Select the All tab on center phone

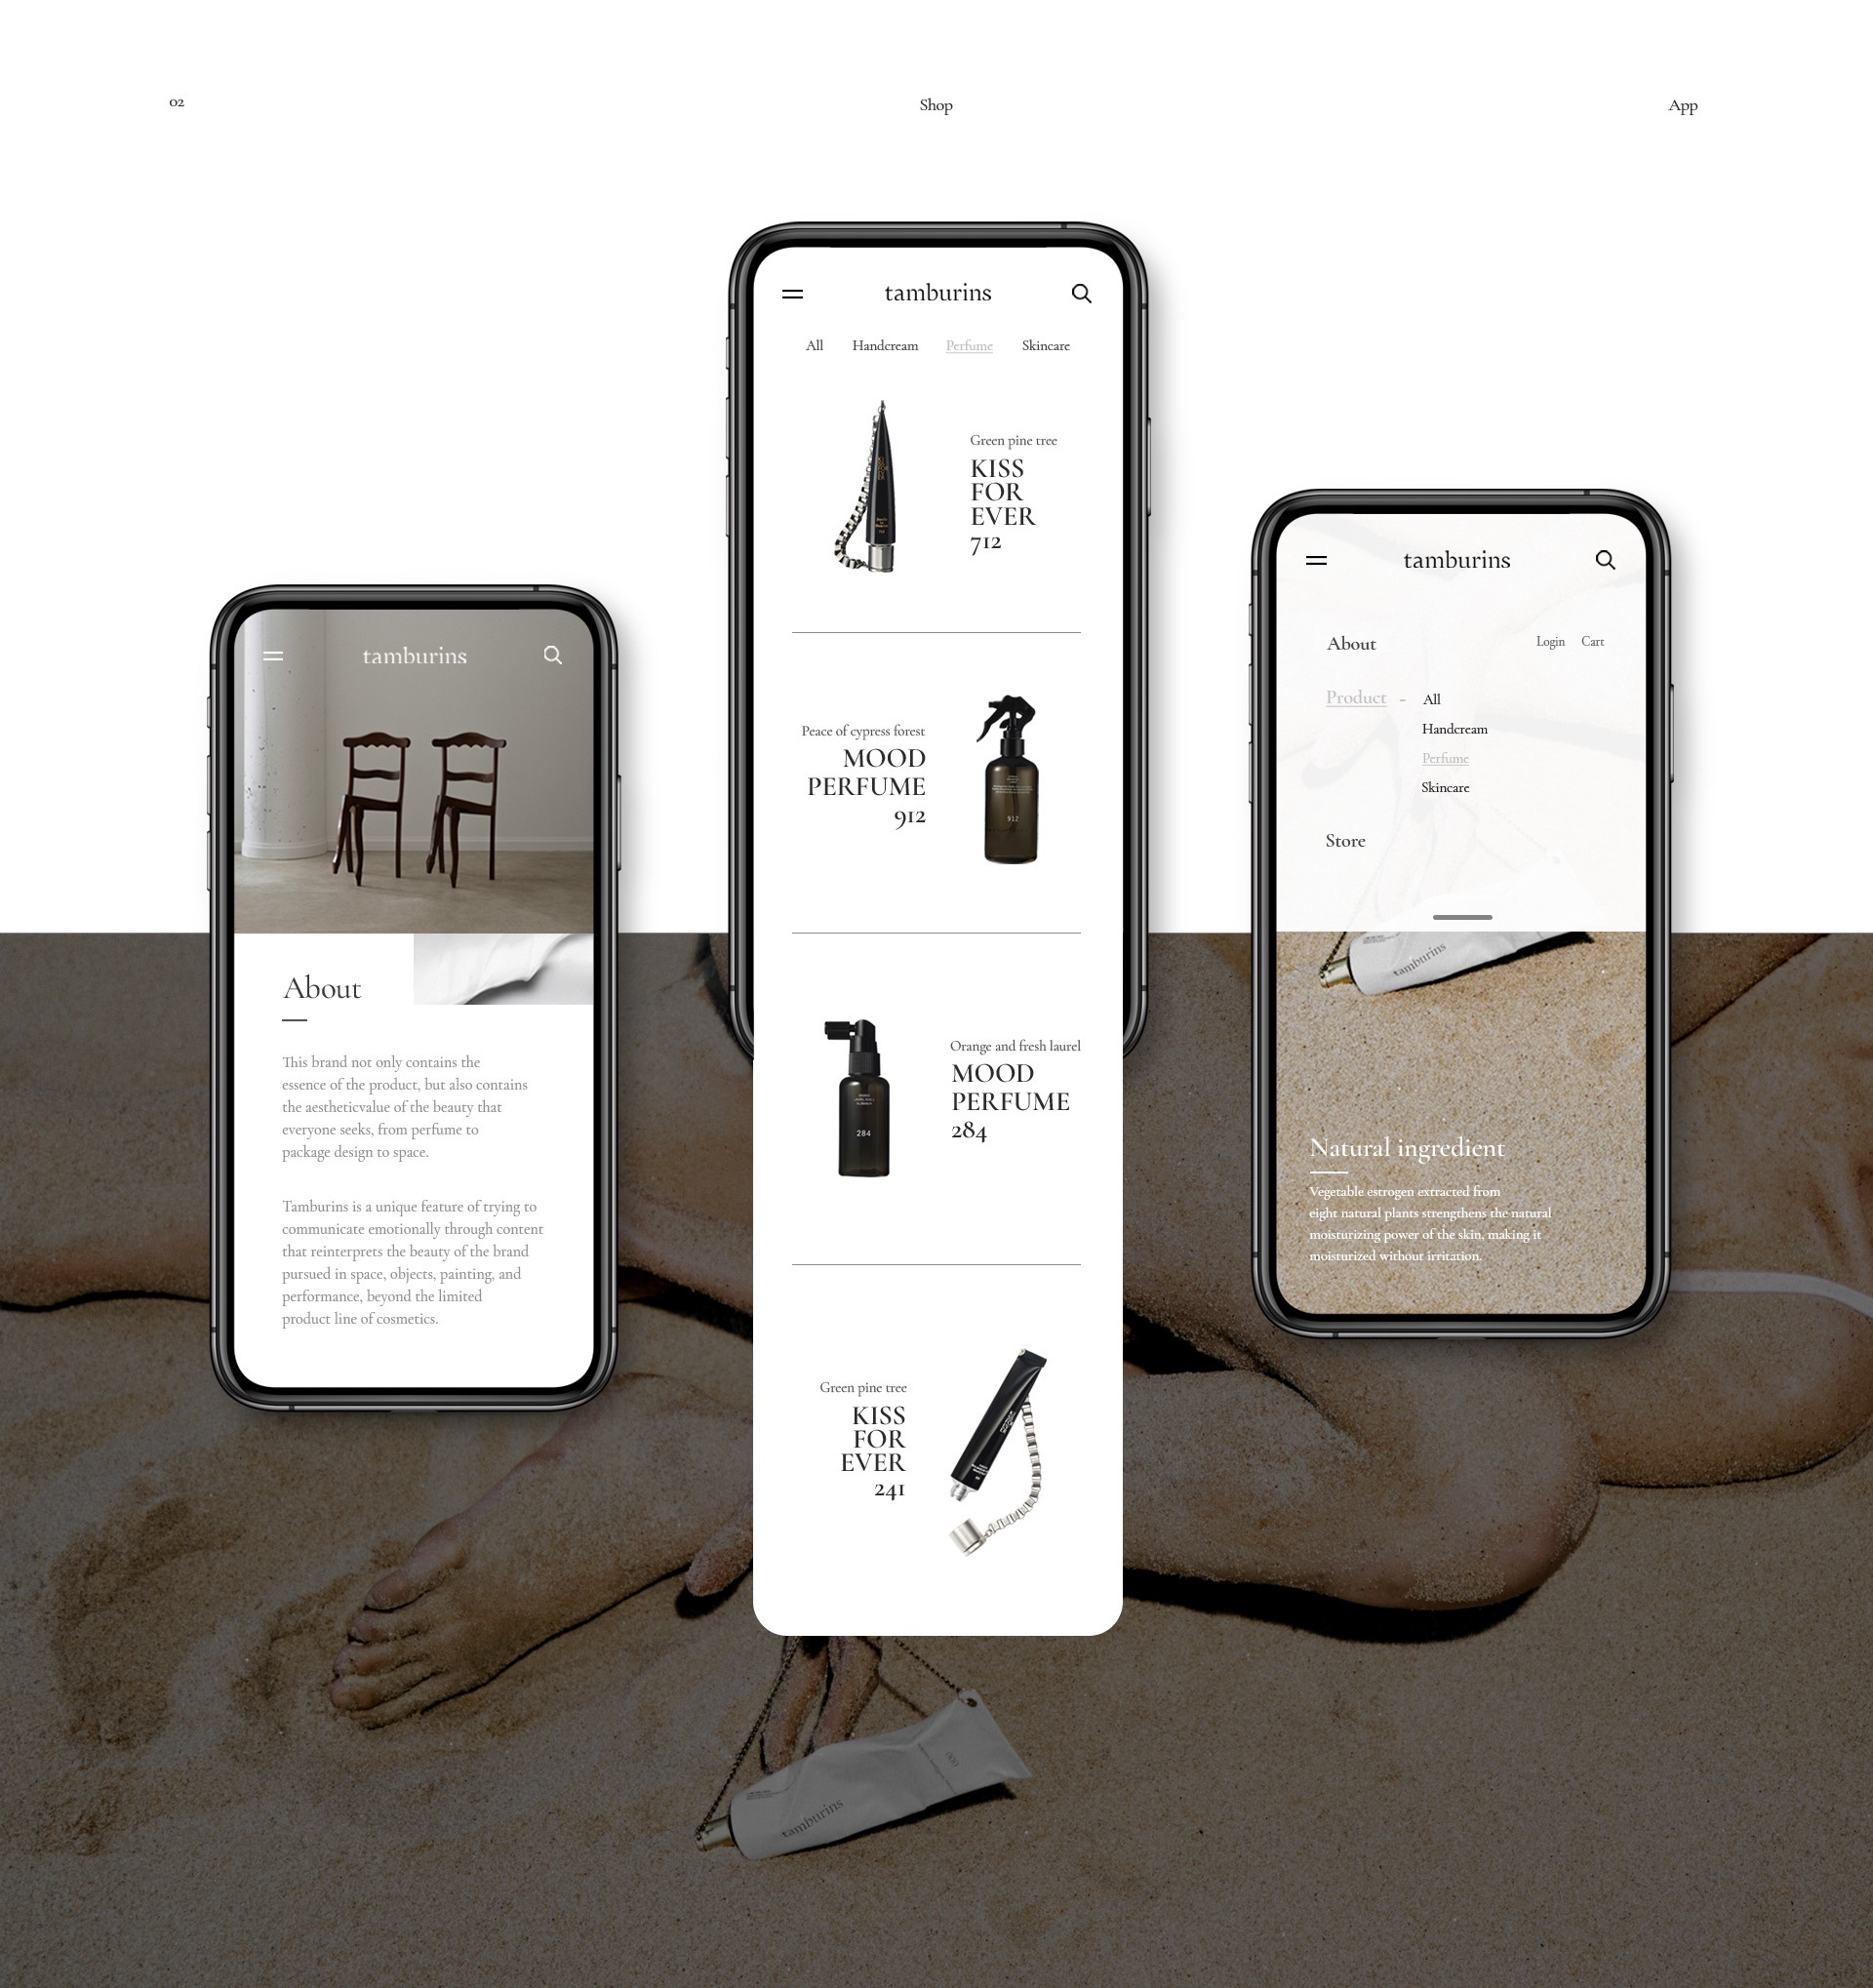[x=815, y=345]
